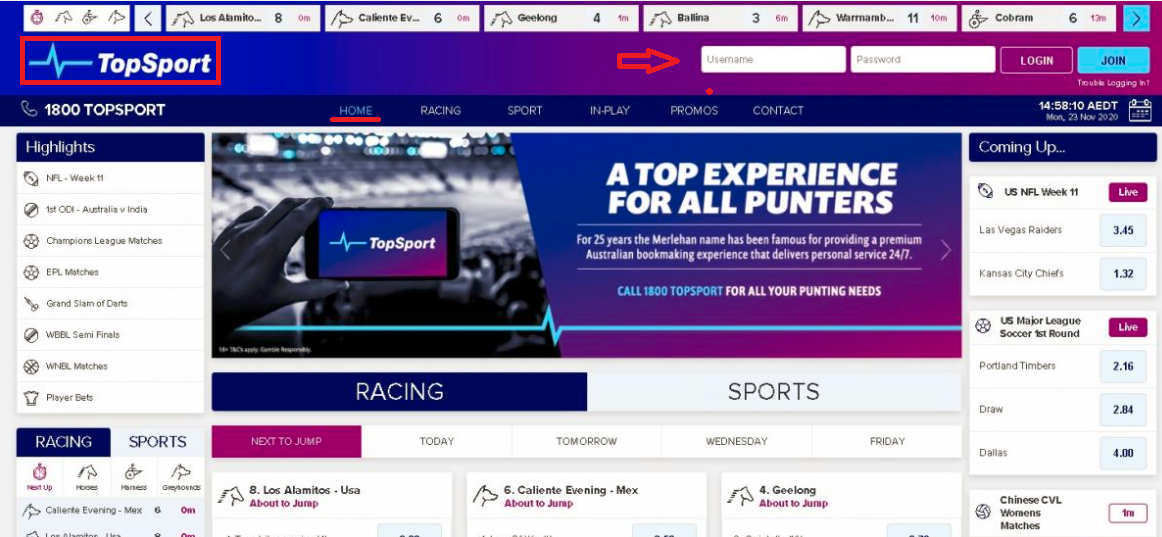Show next banner slide
1162x537 pixels.
pyautogui.click(x=946, y=250)
